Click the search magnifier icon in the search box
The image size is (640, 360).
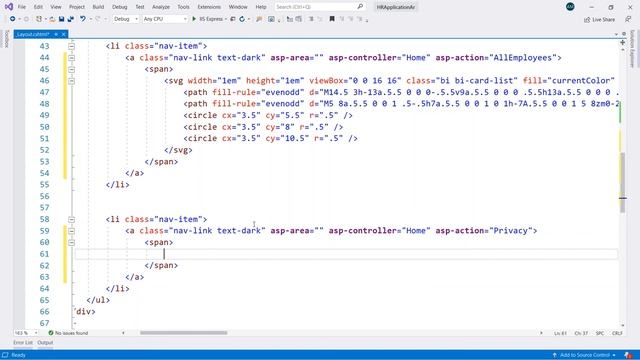pos(360,7)
